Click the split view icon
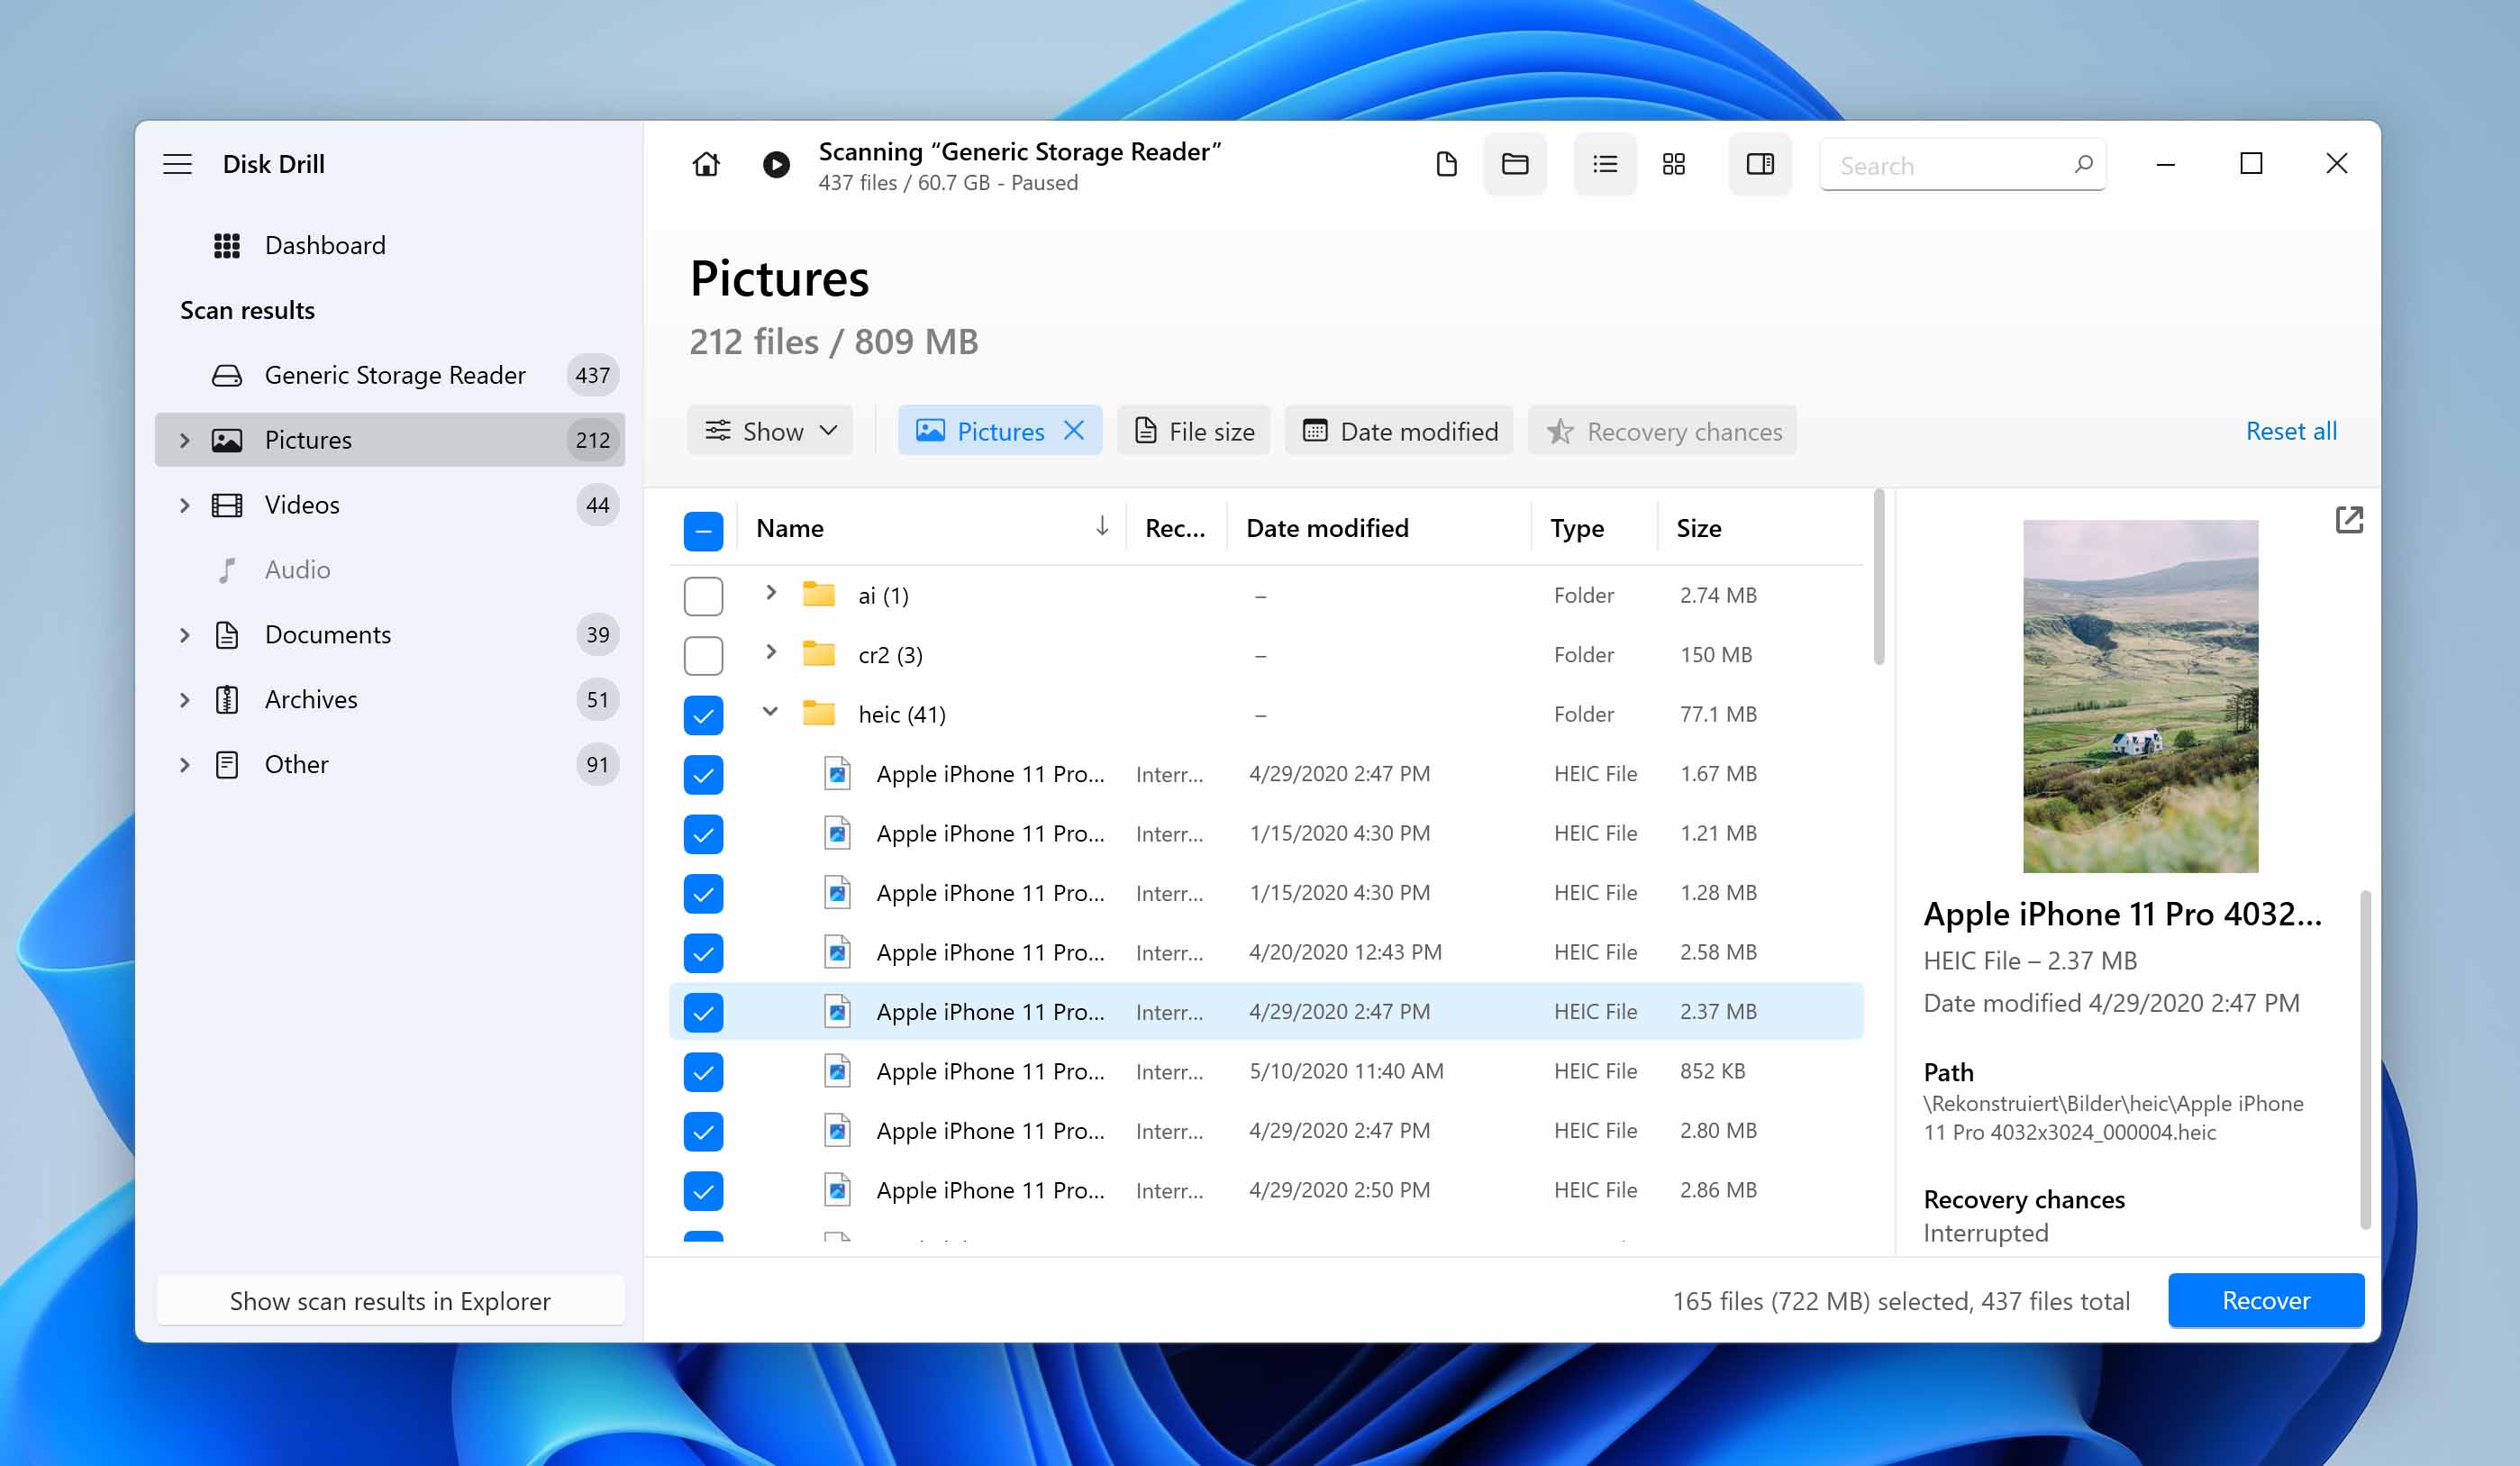The image size is (2520, 1466). pyautogui.click(x=1758, y=164)
